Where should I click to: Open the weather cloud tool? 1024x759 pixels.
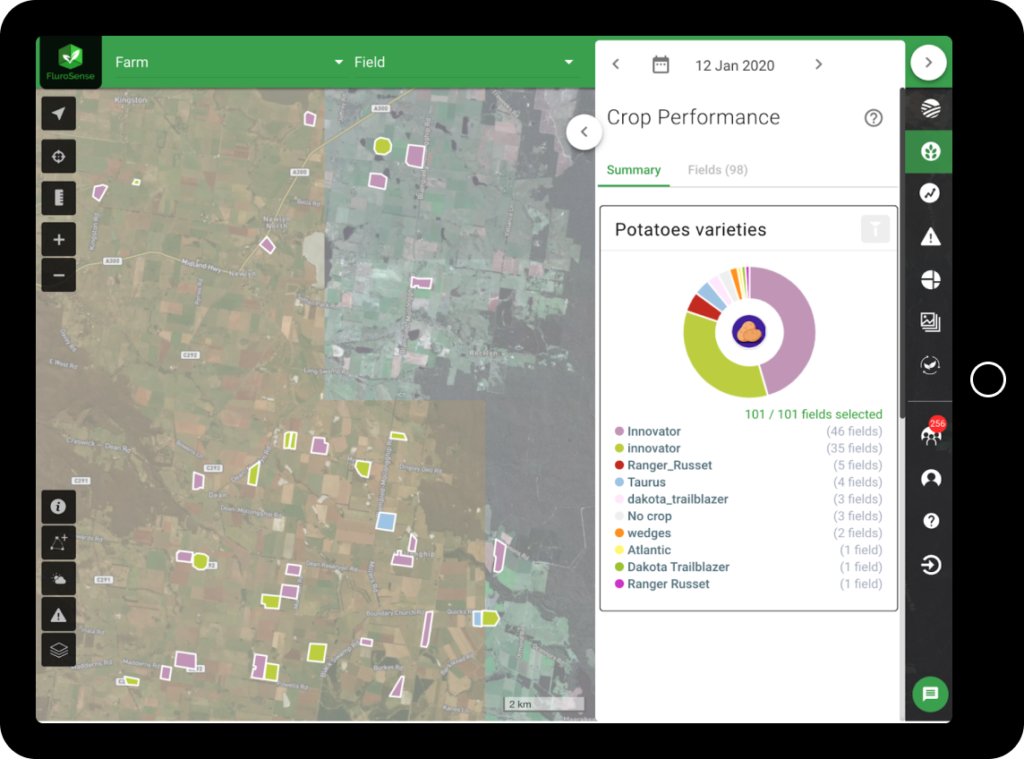tap(58, 579)
